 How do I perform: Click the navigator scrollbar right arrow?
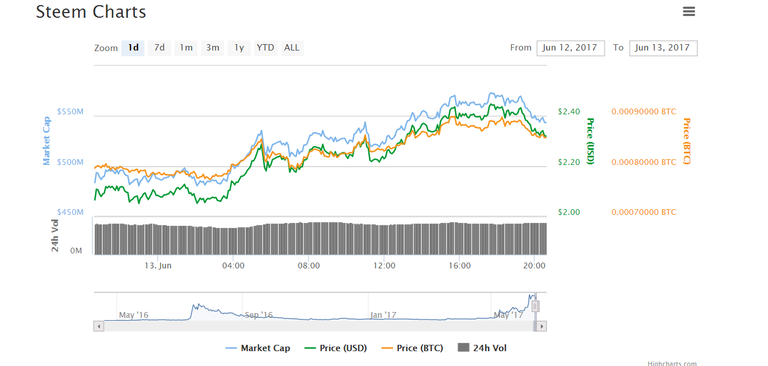tap(542, 326)
